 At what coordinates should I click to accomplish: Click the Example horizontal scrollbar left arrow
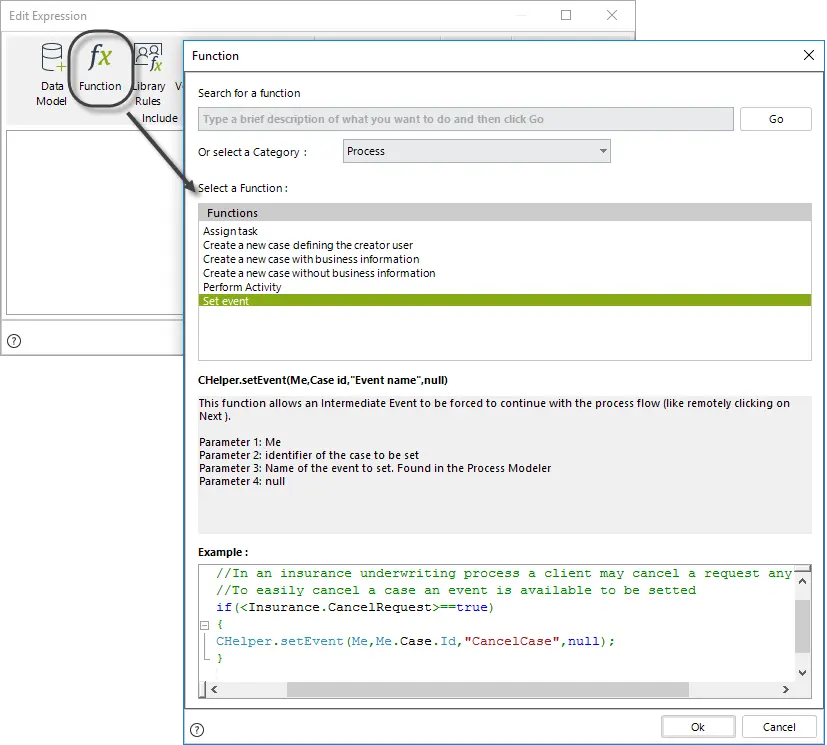(214, 690)
